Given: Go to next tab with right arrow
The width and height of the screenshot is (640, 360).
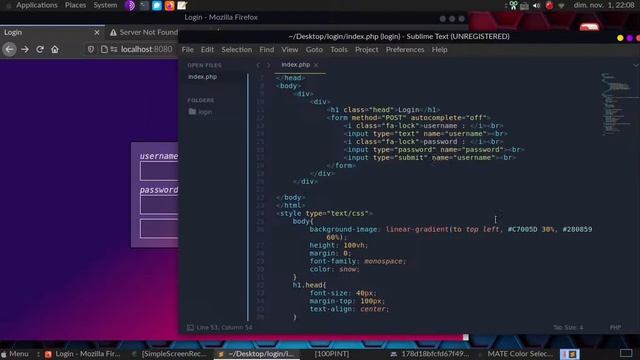Looking at the screenshot, I should coord(268,65).
